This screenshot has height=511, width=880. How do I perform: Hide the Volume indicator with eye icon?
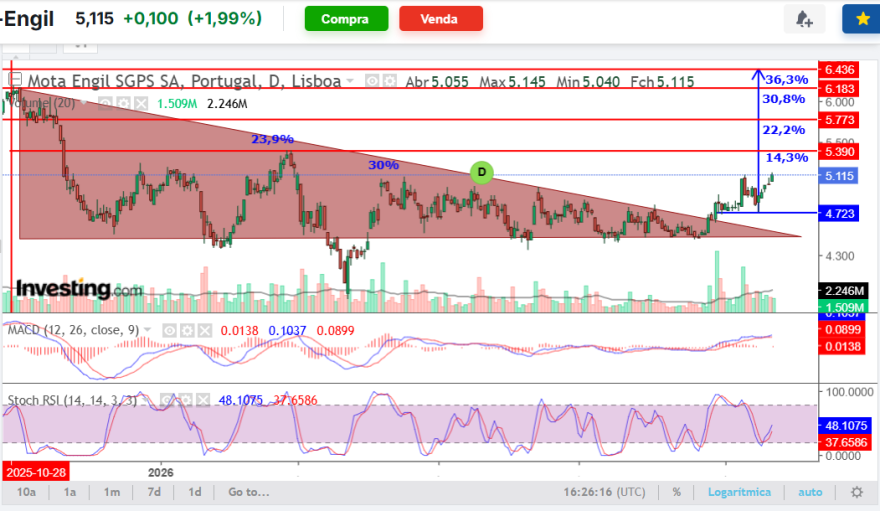pos(105,104)
